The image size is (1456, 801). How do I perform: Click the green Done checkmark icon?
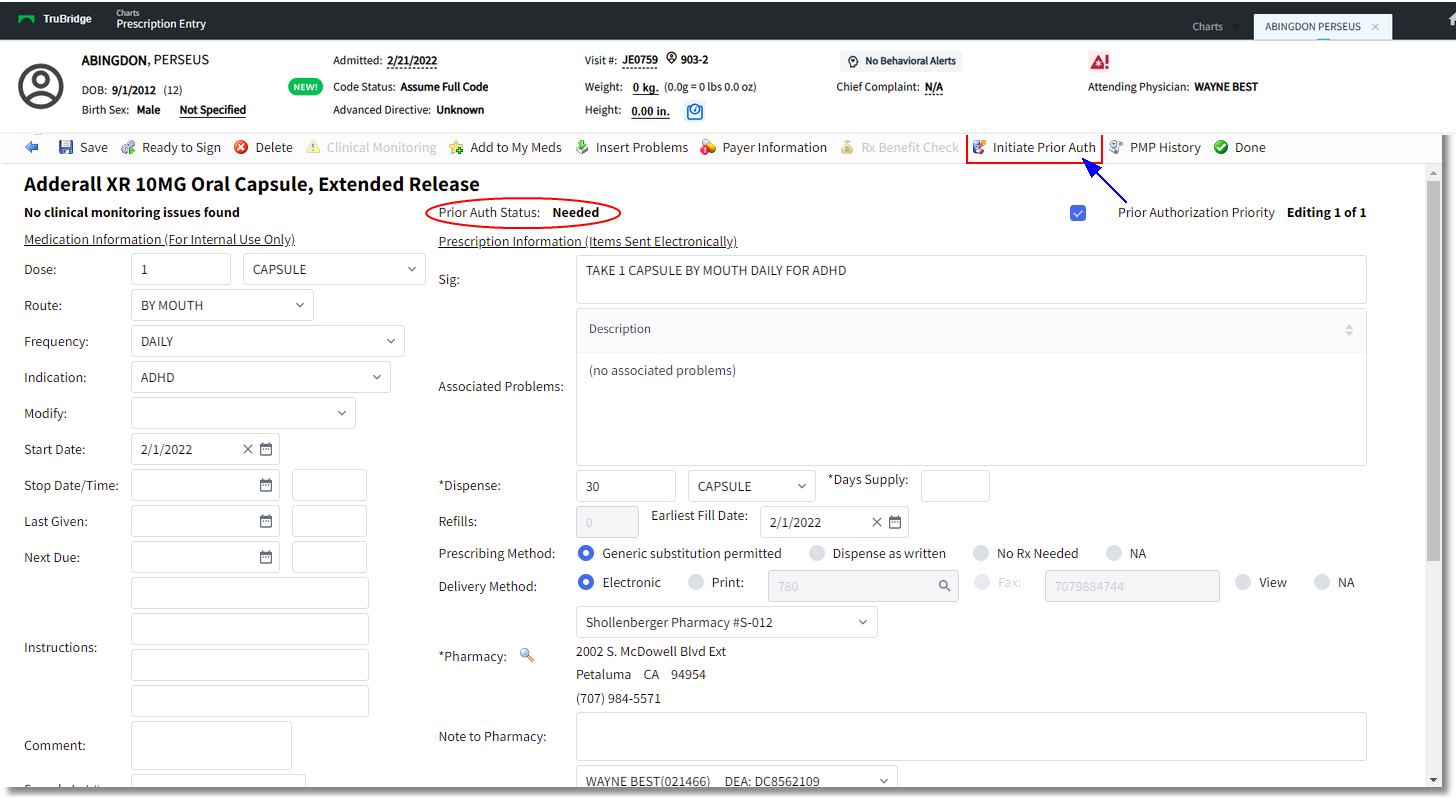pos(1221,147)
